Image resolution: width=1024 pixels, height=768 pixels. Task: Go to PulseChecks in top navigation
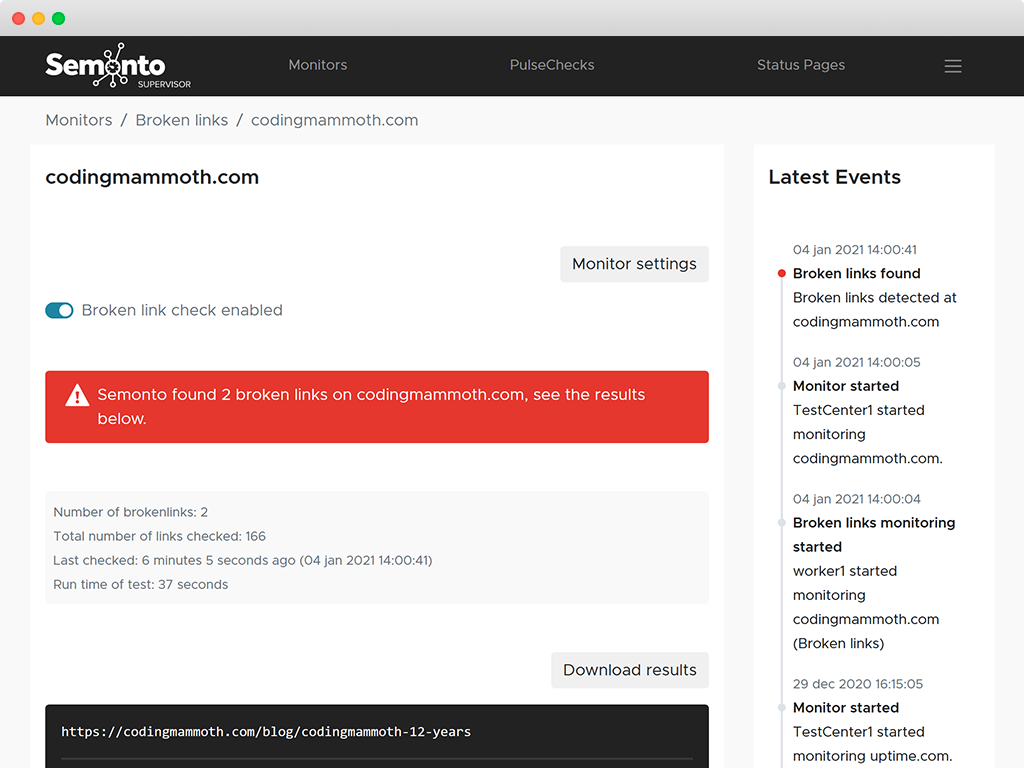(x=551, y=65)
